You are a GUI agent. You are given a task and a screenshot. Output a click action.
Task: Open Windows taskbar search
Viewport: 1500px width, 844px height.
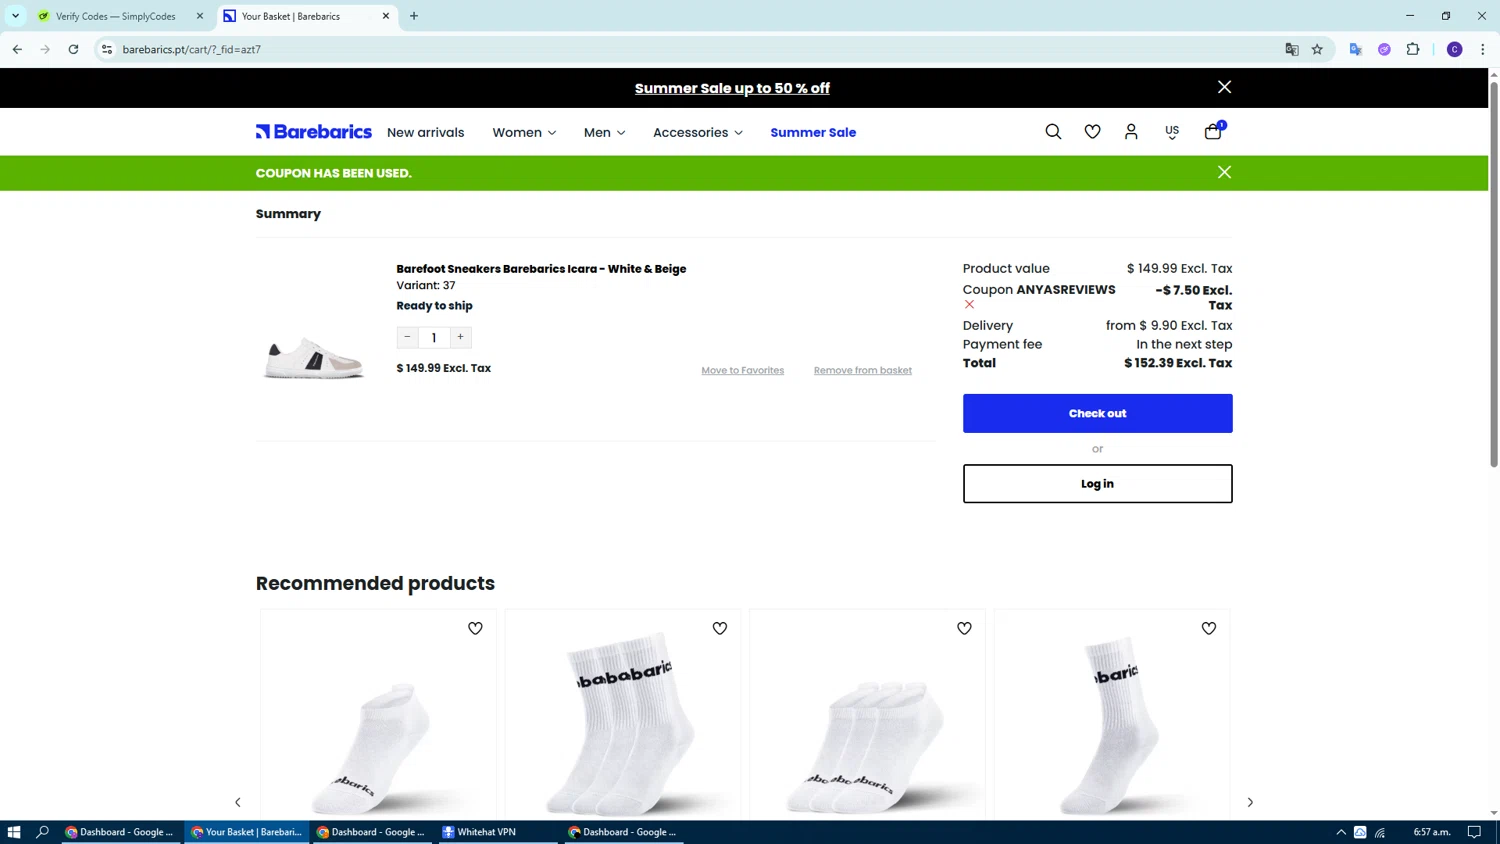pos(42,832)
